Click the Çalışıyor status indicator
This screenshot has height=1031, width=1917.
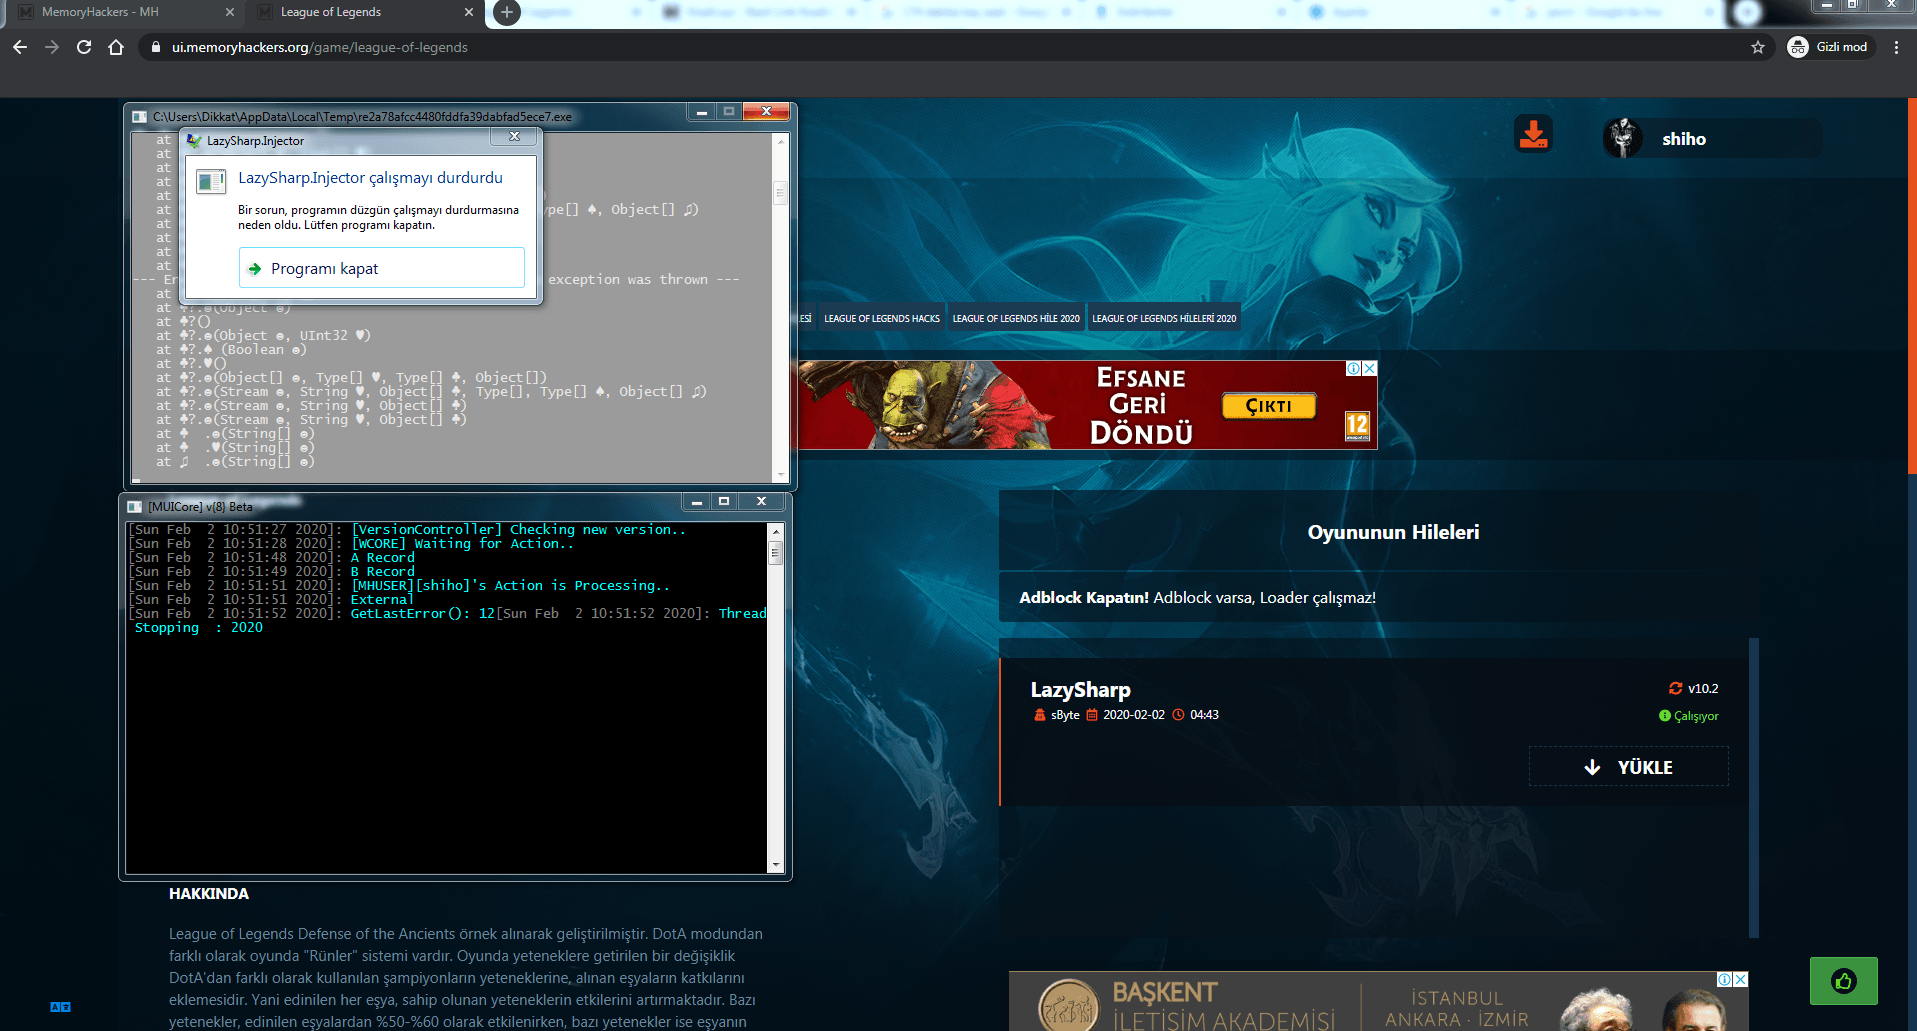[1689, 716]
